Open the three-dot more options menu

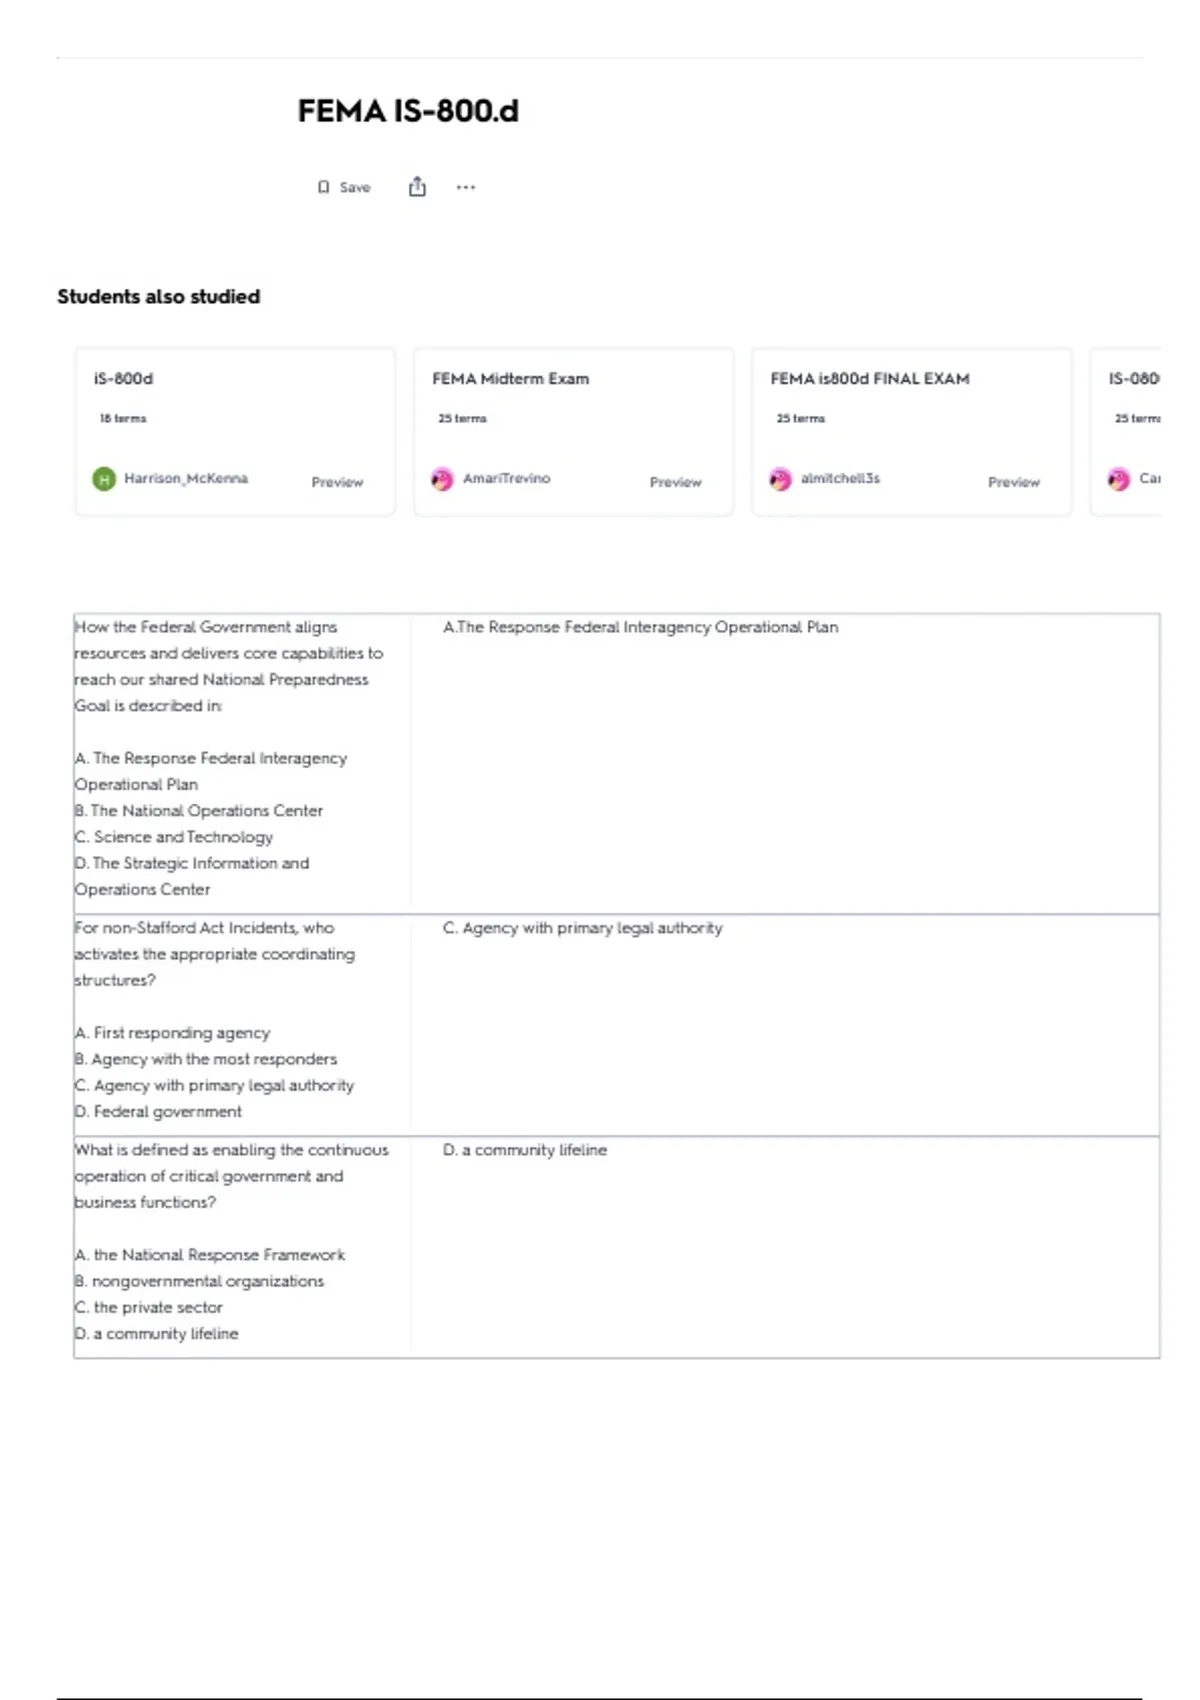pyautogui.click(x=466, y=187)
